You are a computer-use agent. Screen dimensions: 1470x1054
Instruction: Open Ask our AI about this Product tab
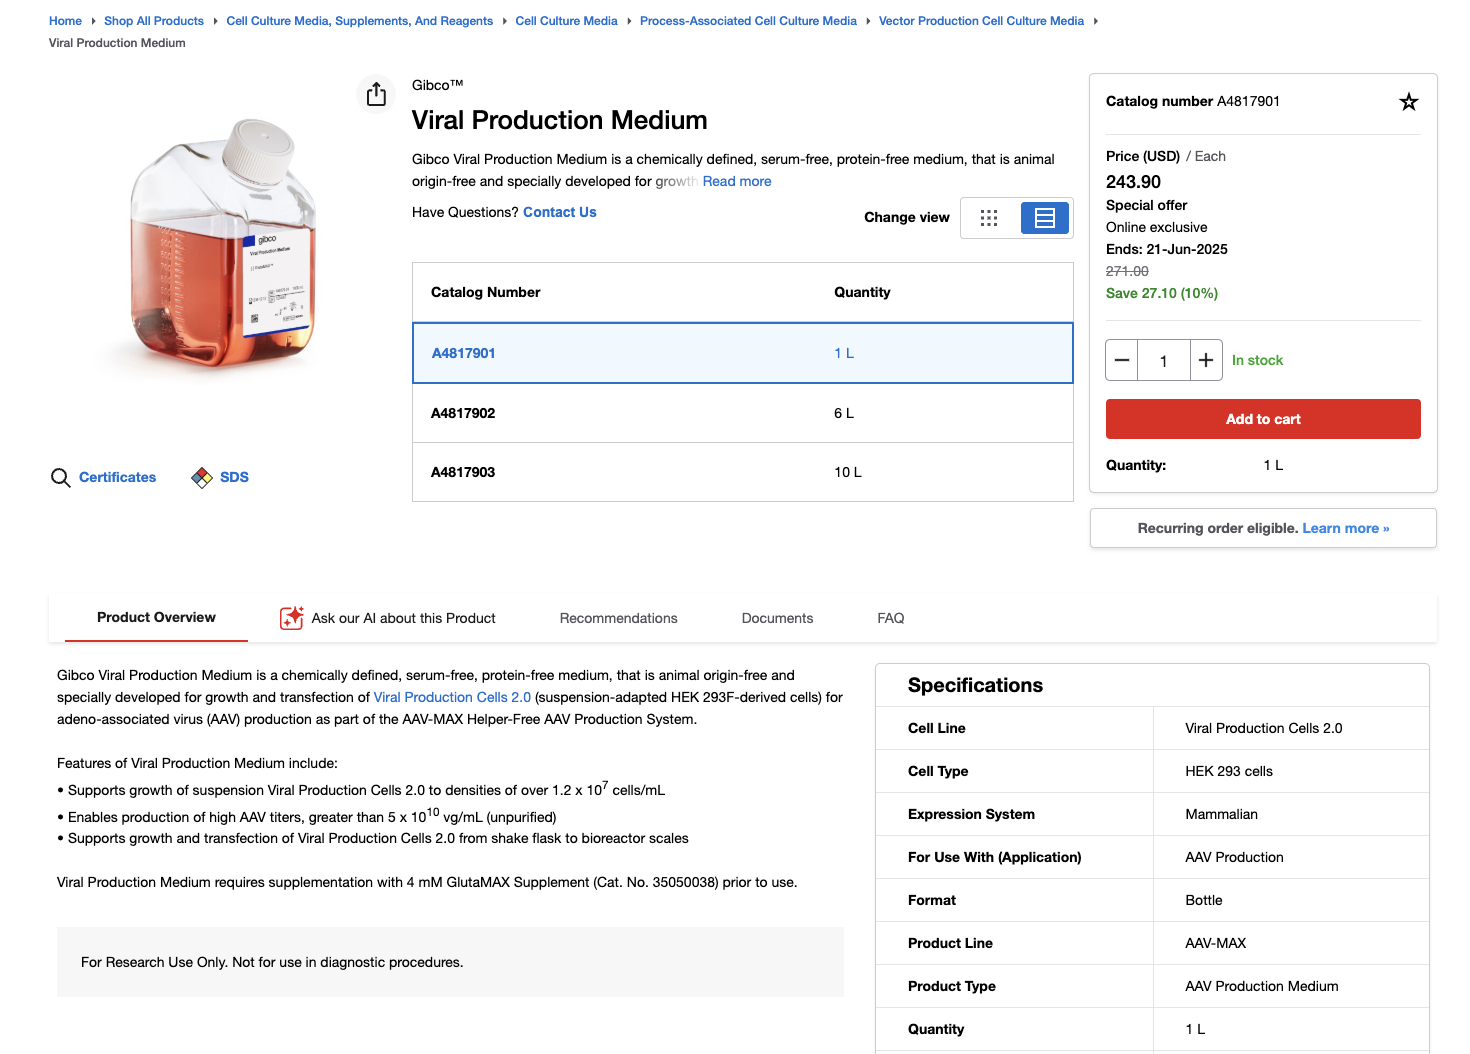388,618
